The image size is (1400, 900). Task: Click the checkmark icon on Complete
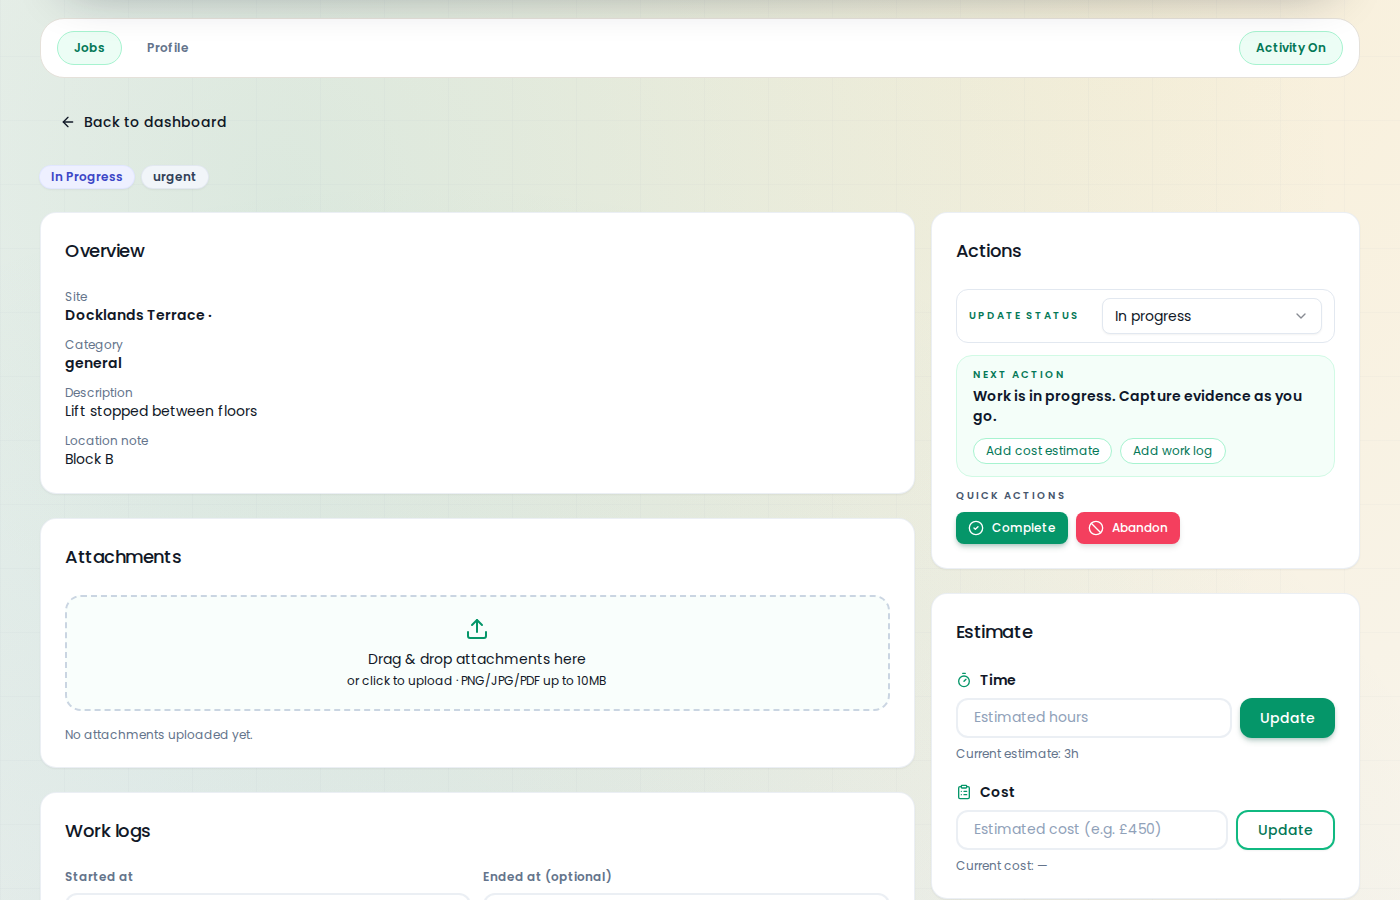click(x=976, y=528)
